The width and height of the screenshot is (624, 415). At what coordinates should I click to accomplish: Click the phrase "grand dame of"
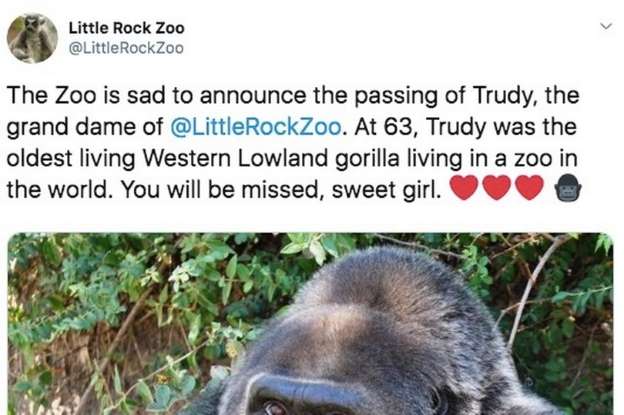85,128
